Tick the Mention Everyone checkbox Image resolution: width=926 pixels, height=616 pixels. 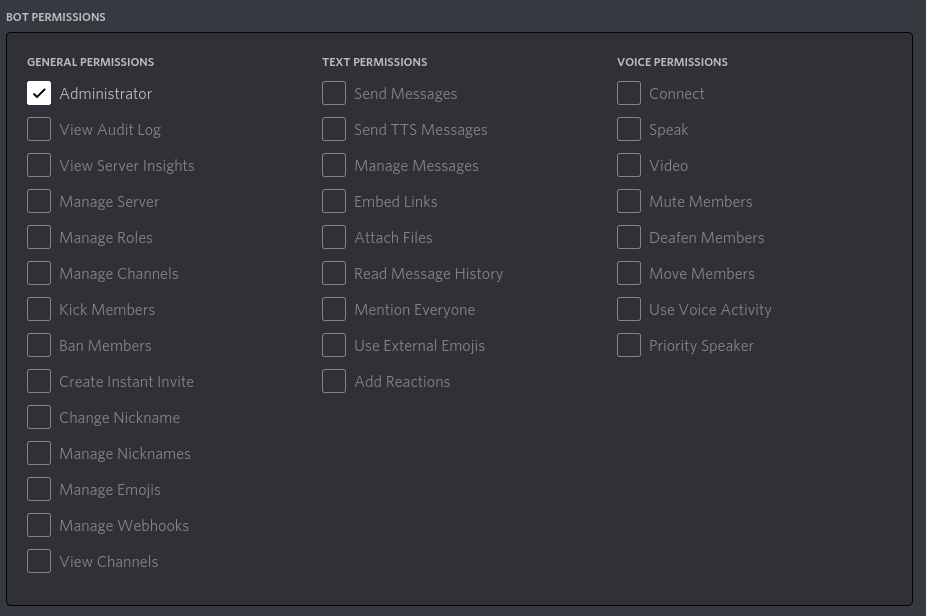334,310
